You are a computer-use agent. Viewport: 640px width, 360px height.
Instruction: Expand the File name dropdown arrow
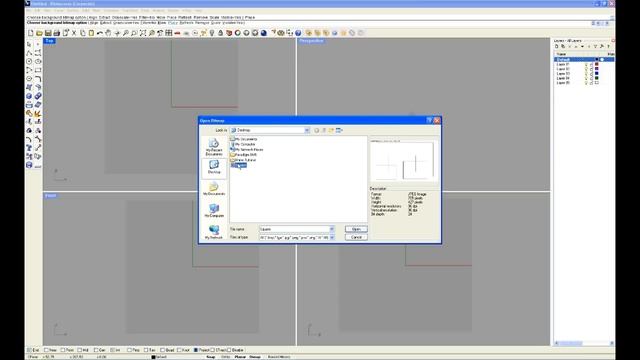point(332,229)
